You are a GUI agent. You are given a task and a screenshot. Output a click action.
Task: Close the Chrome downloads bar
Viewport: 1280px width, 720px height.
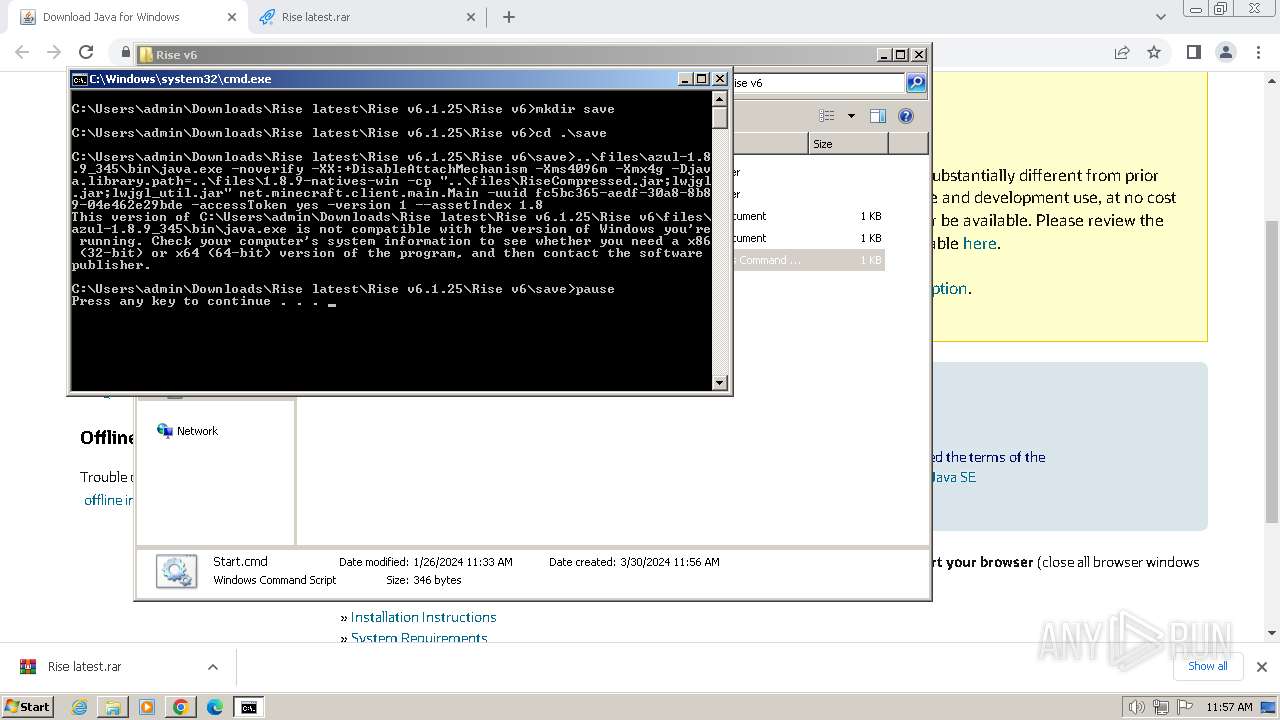[1261, 667]
